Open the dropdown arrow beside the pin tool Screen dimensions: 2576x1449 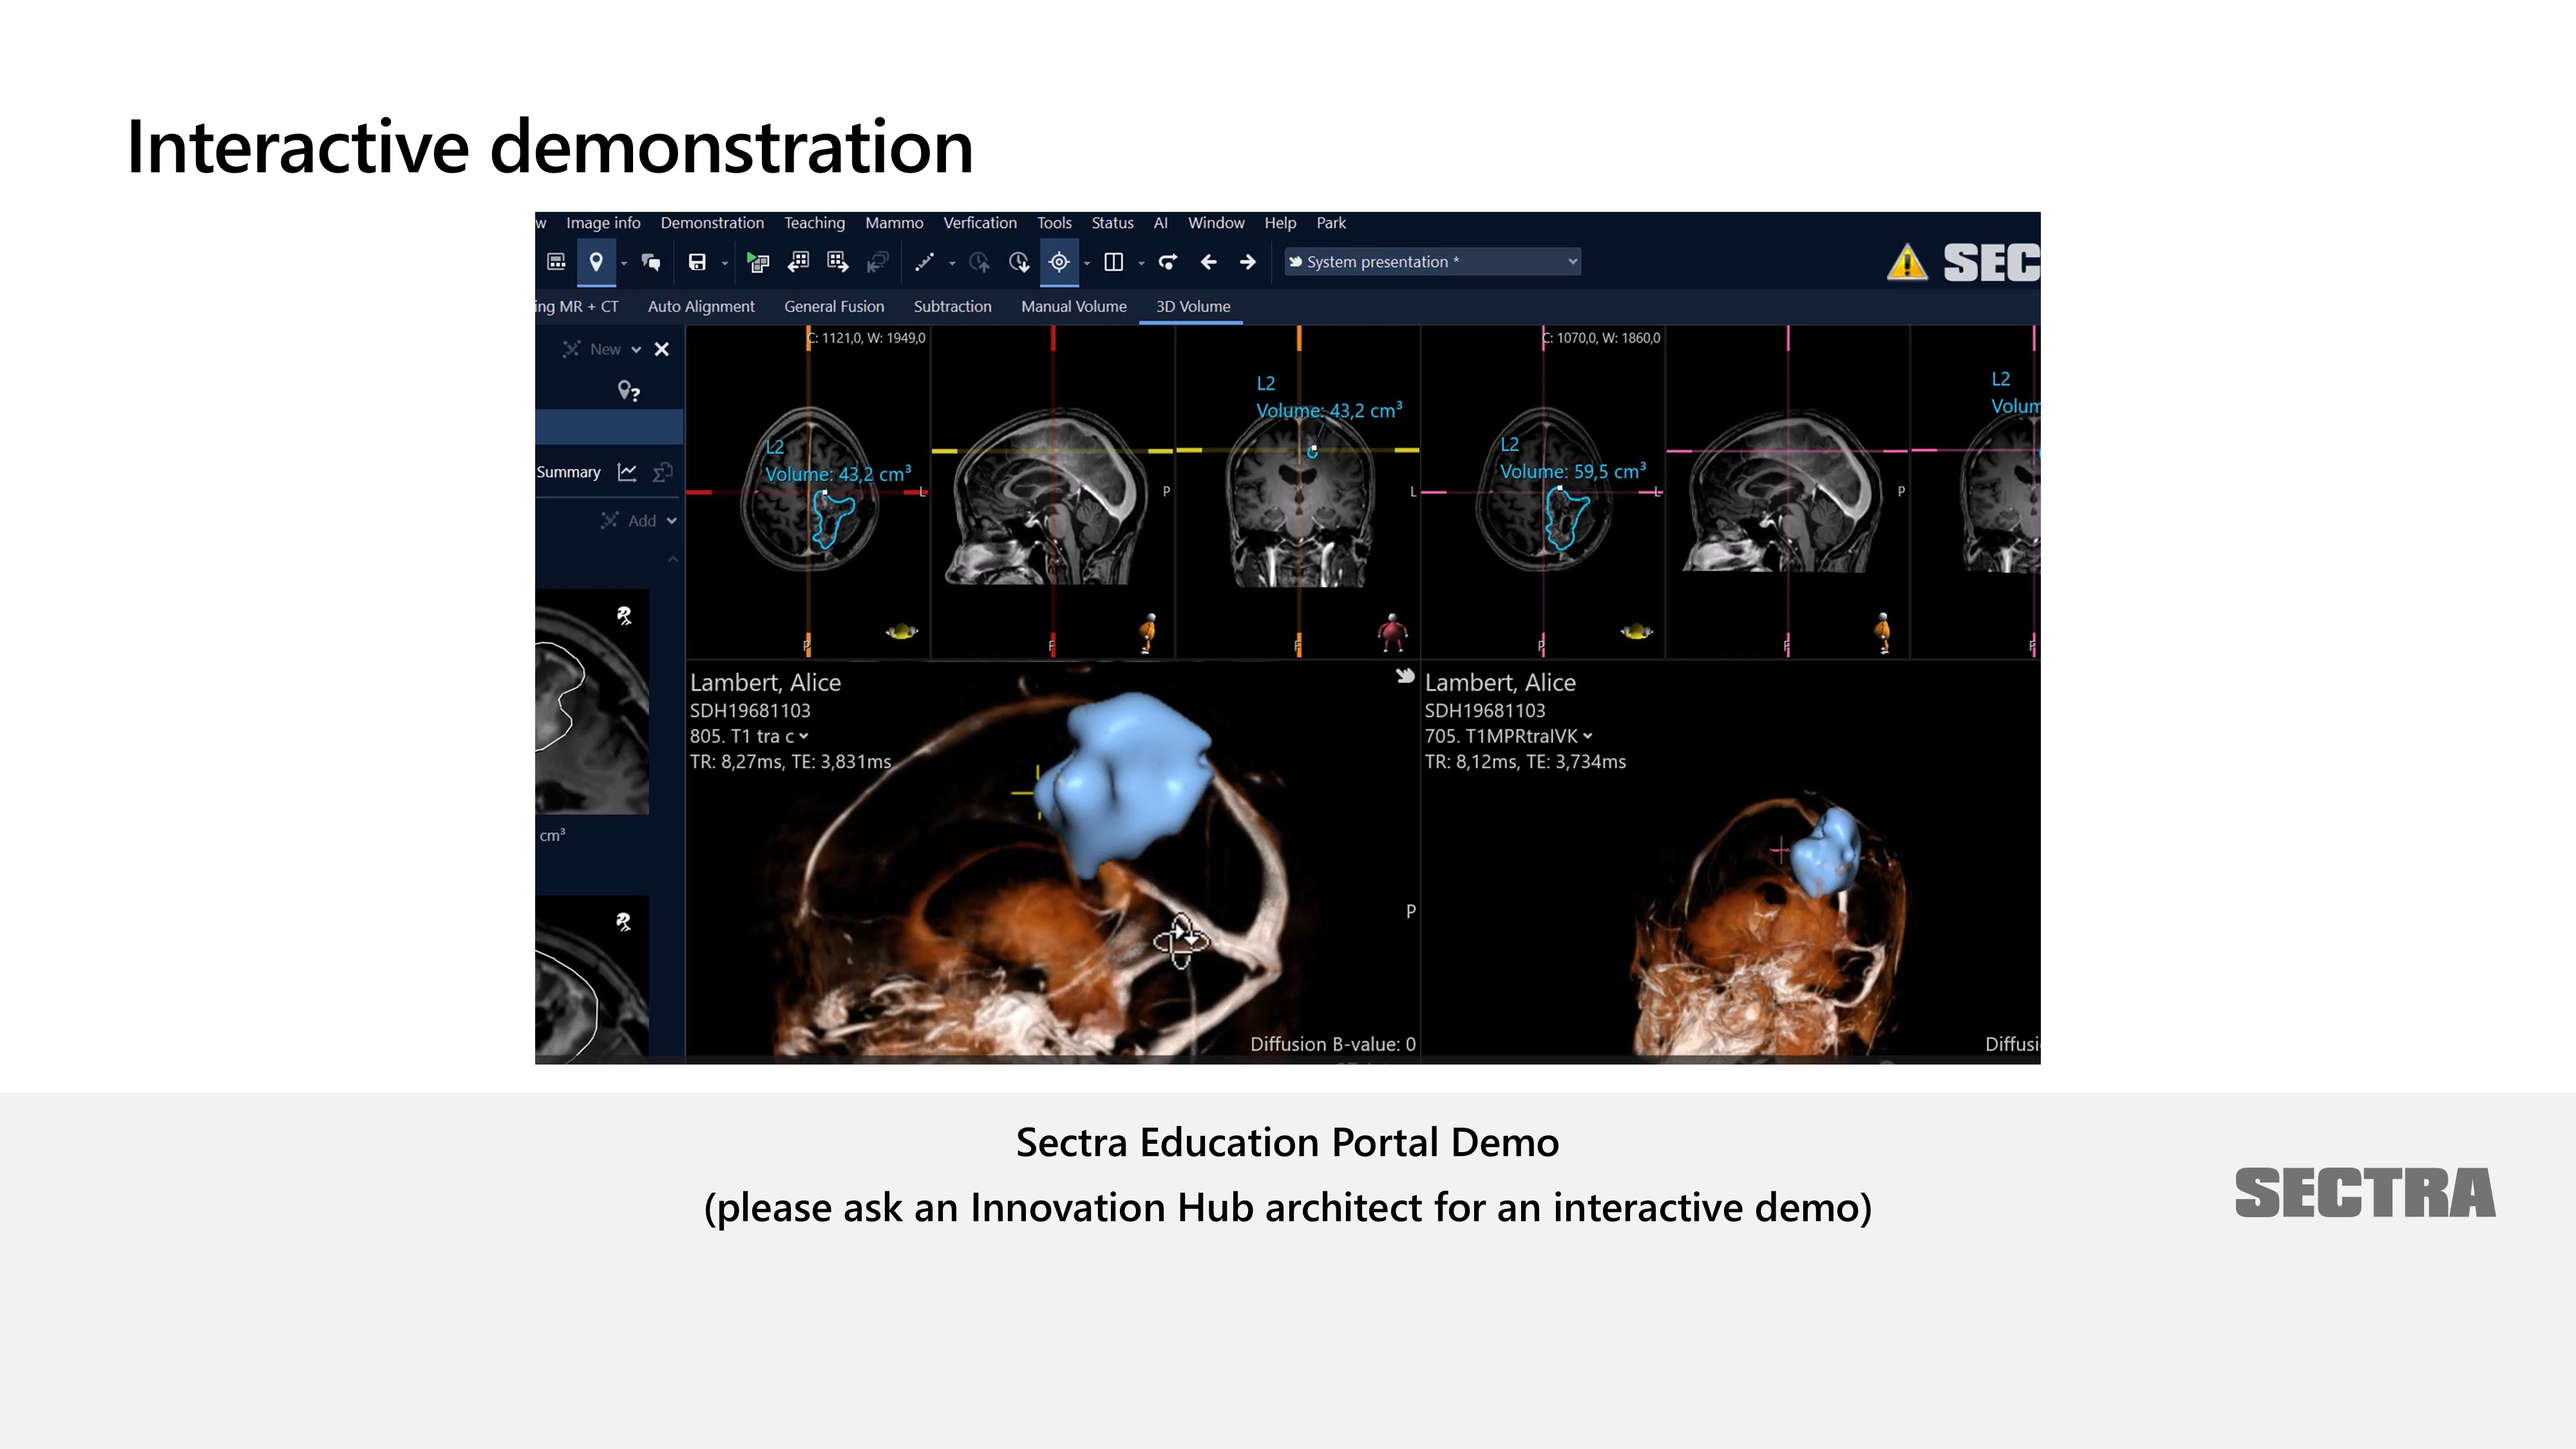click(624, 264)
